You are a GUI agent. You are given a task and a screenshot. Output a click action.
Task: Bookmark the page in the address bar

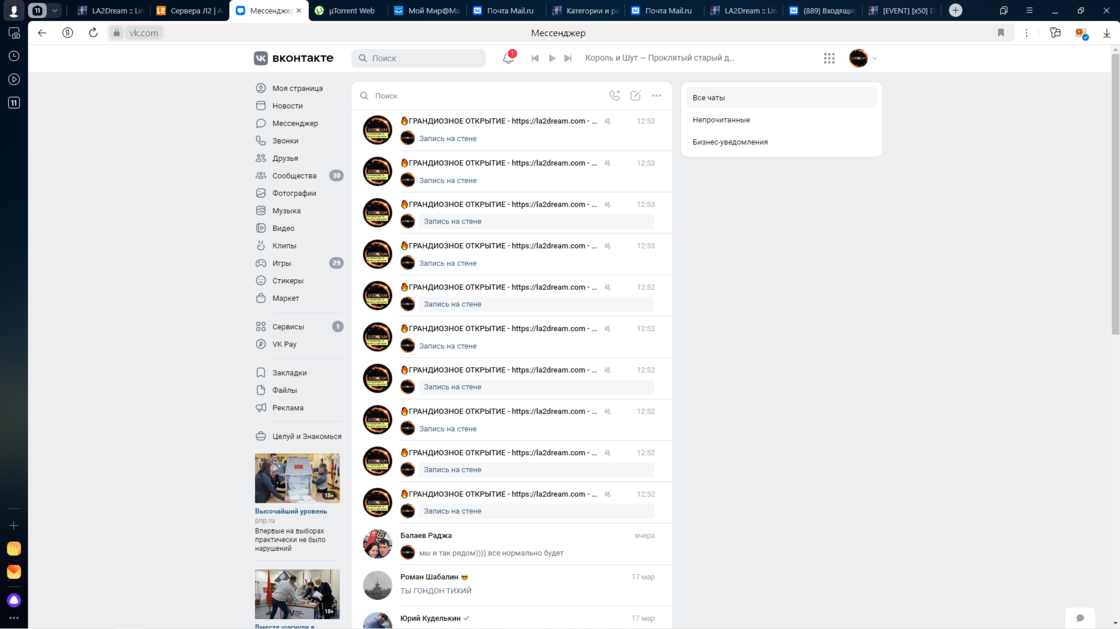1000,33
